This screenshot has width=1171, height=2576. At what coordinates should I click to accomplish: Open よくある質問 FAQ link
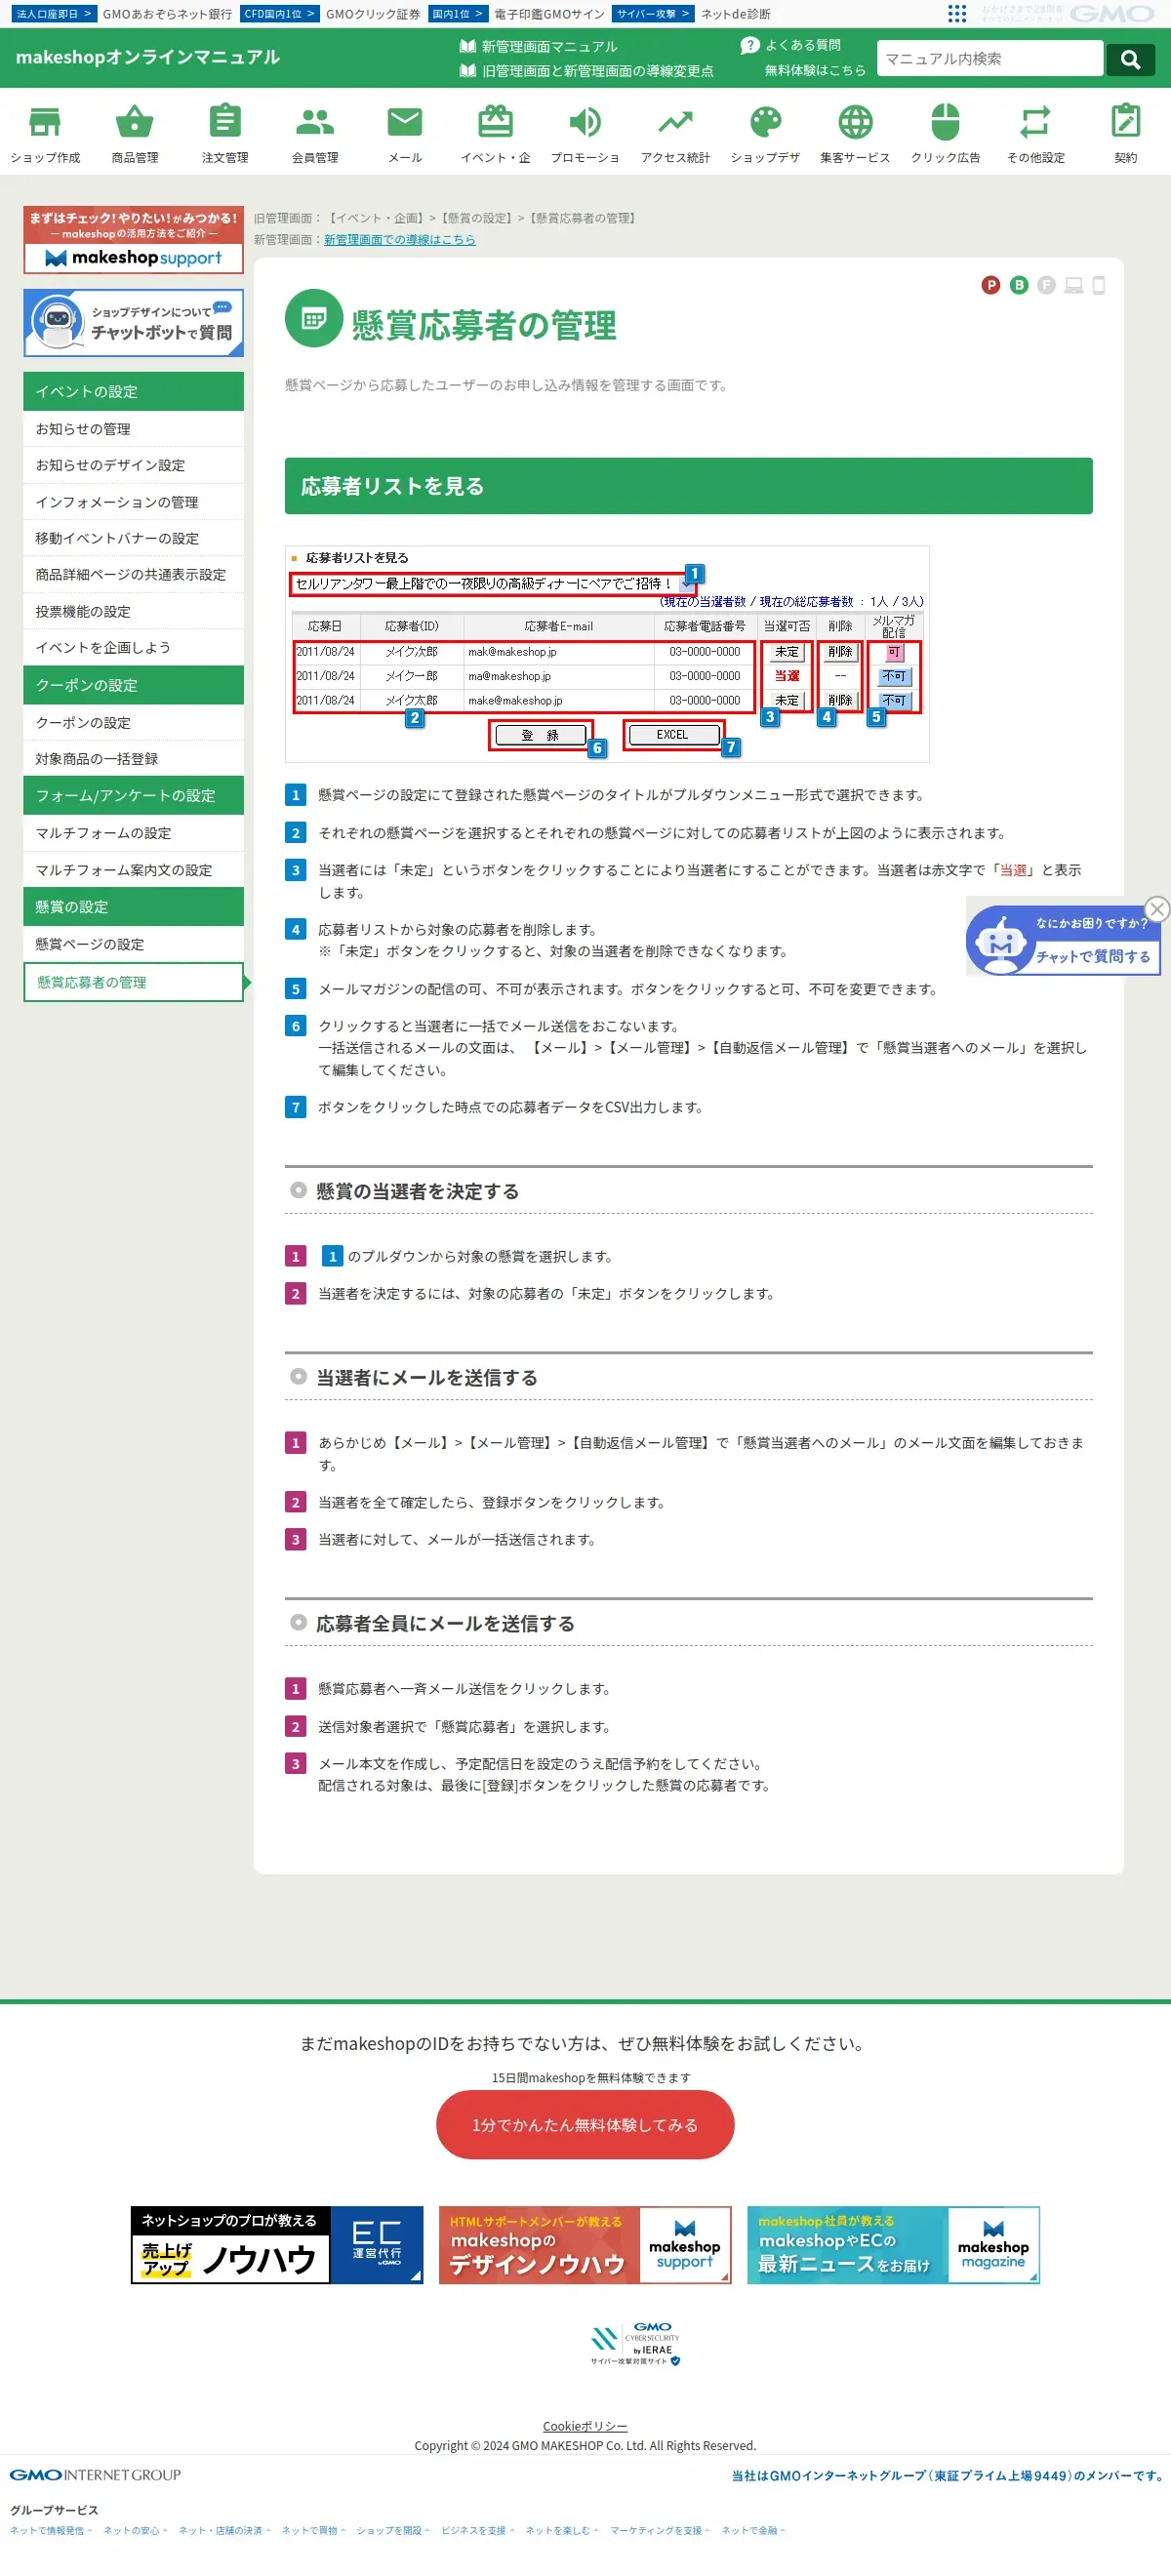tap(791, 45)
